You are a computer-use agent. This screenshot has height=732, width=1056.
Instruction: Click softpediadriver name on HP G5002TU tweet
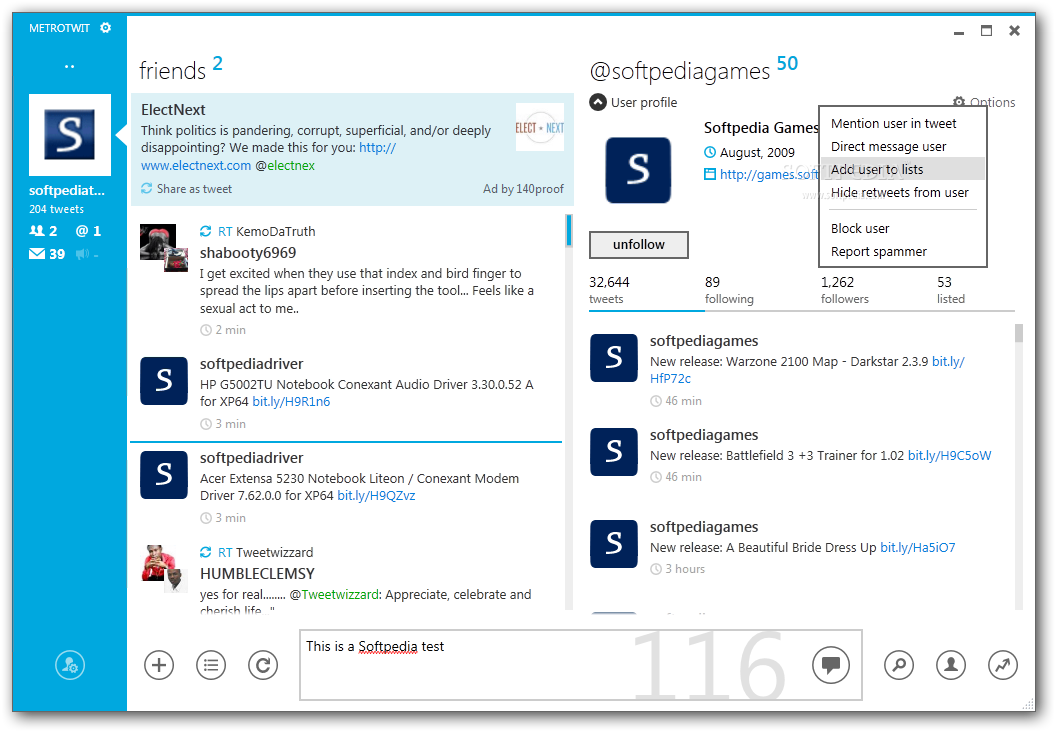[251, 364]
